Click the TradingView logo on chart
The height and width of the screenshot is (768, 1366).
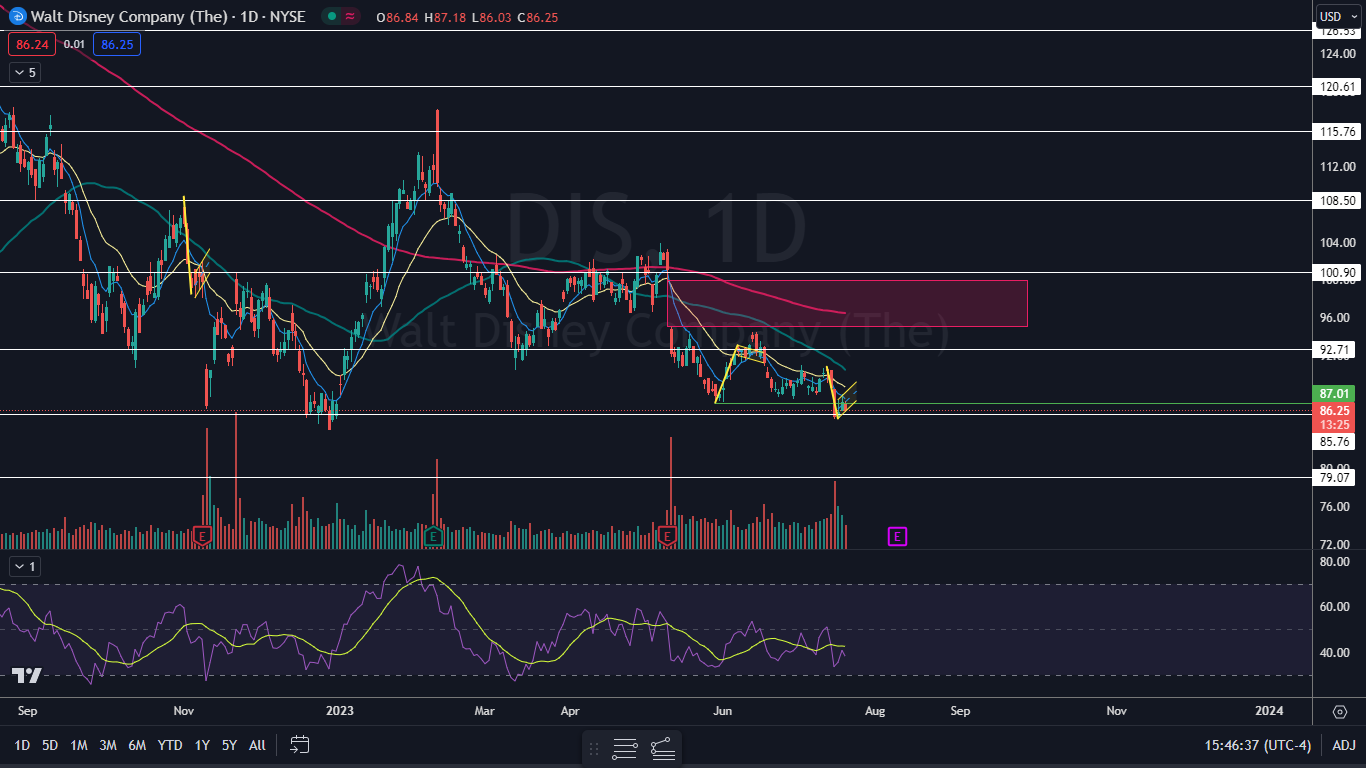click(27, 675)
